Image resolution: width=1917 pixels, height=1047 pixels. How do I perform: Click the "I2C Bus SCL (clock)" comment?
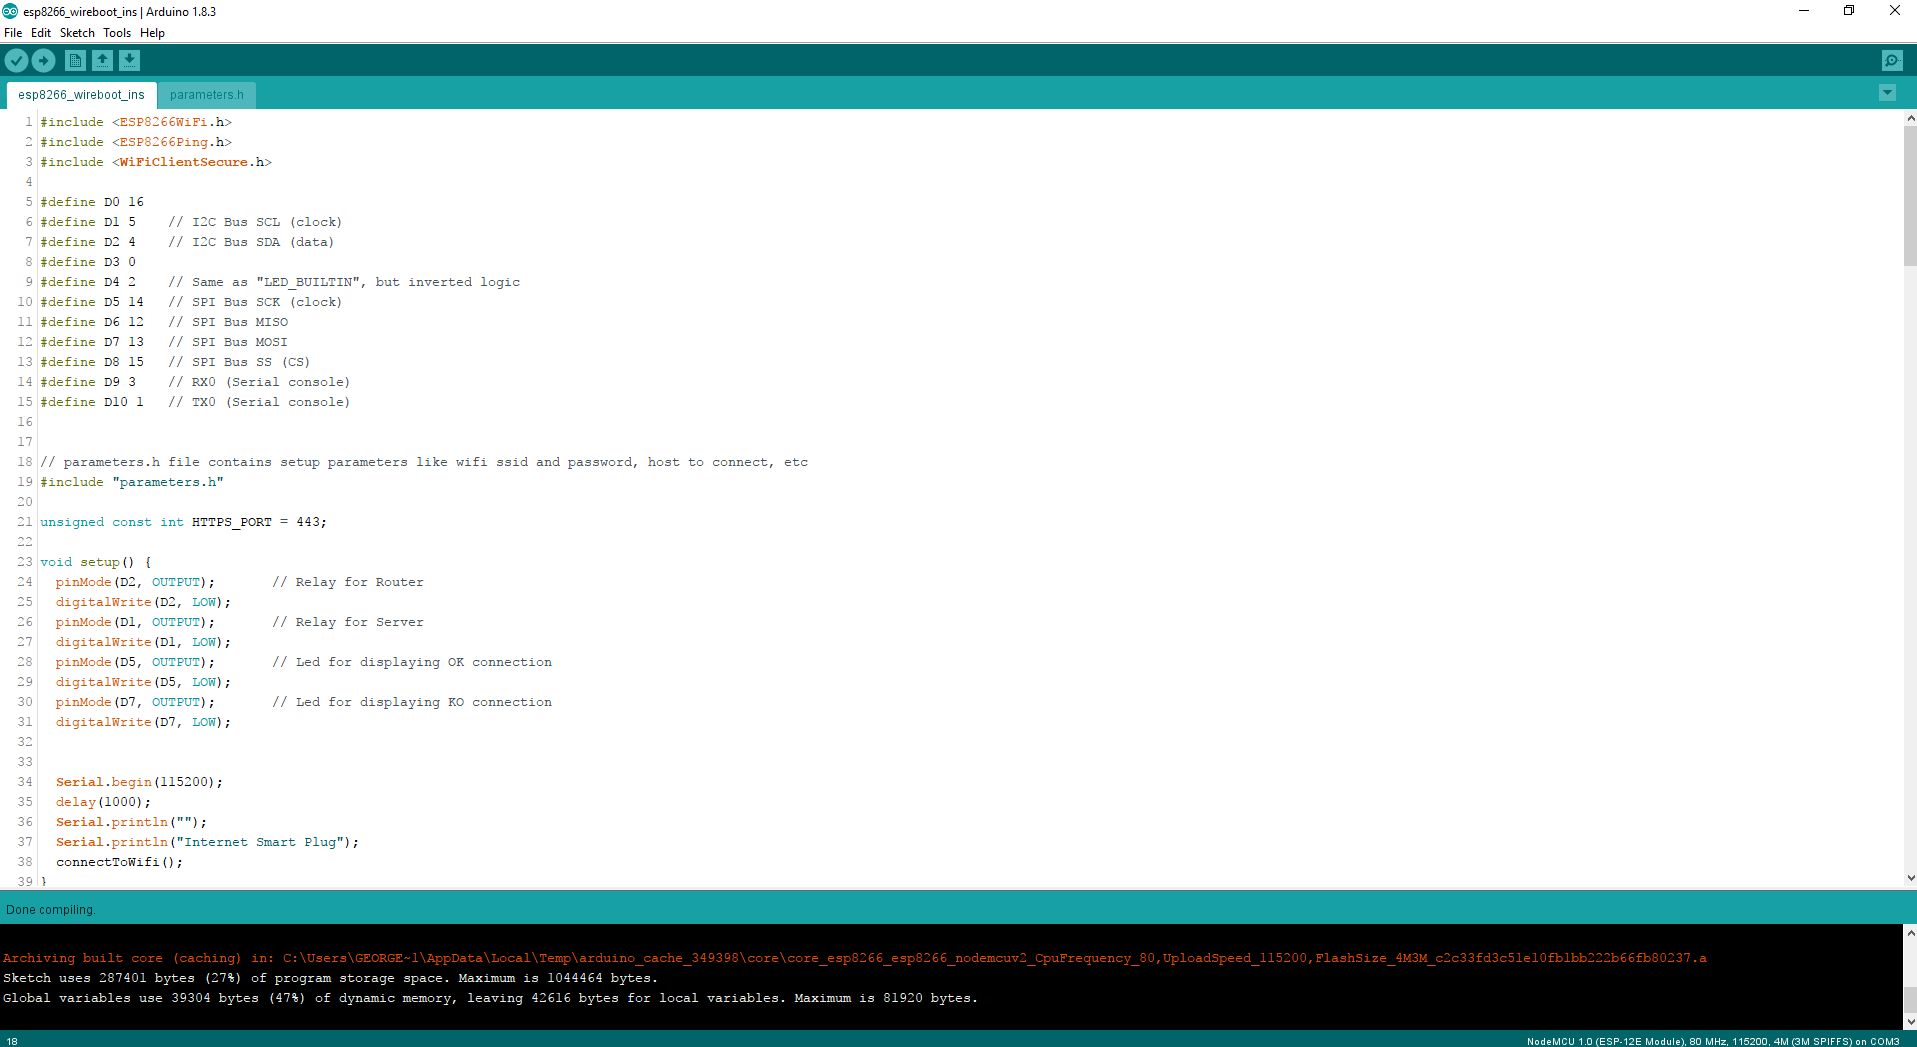pos(255,222)
